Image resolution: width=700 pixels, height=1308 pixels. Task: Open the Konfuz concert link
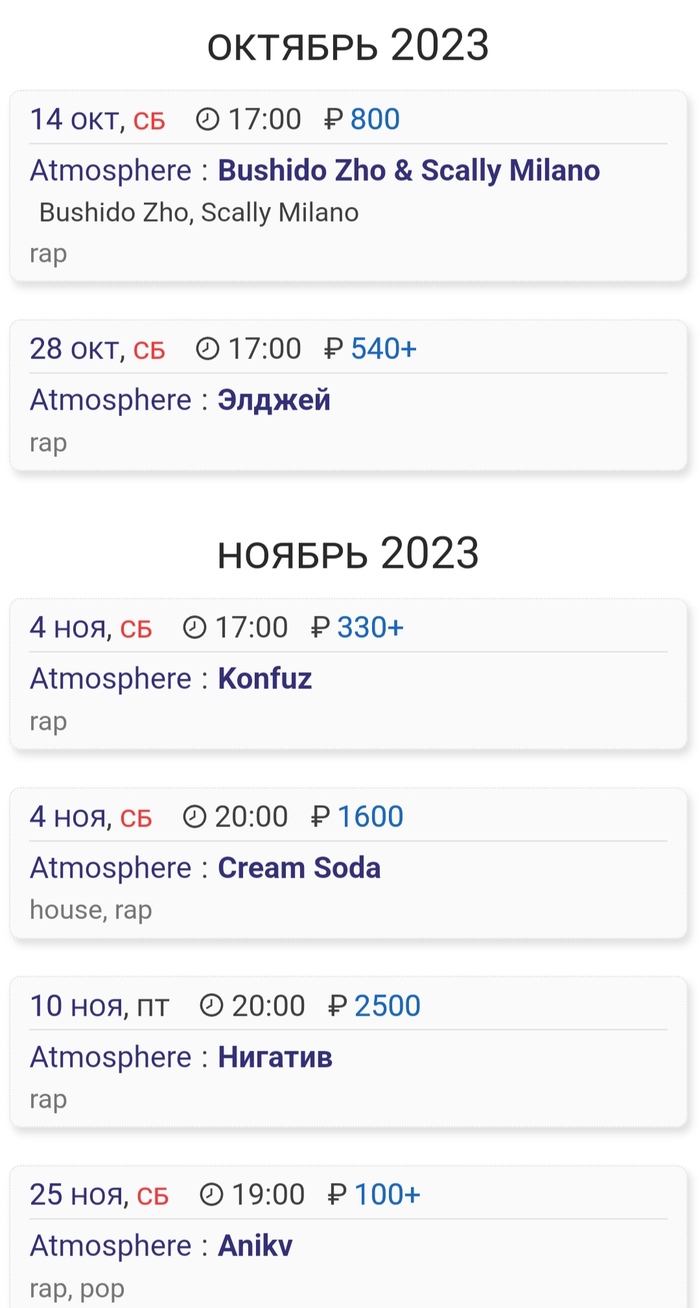pos(265,679)
